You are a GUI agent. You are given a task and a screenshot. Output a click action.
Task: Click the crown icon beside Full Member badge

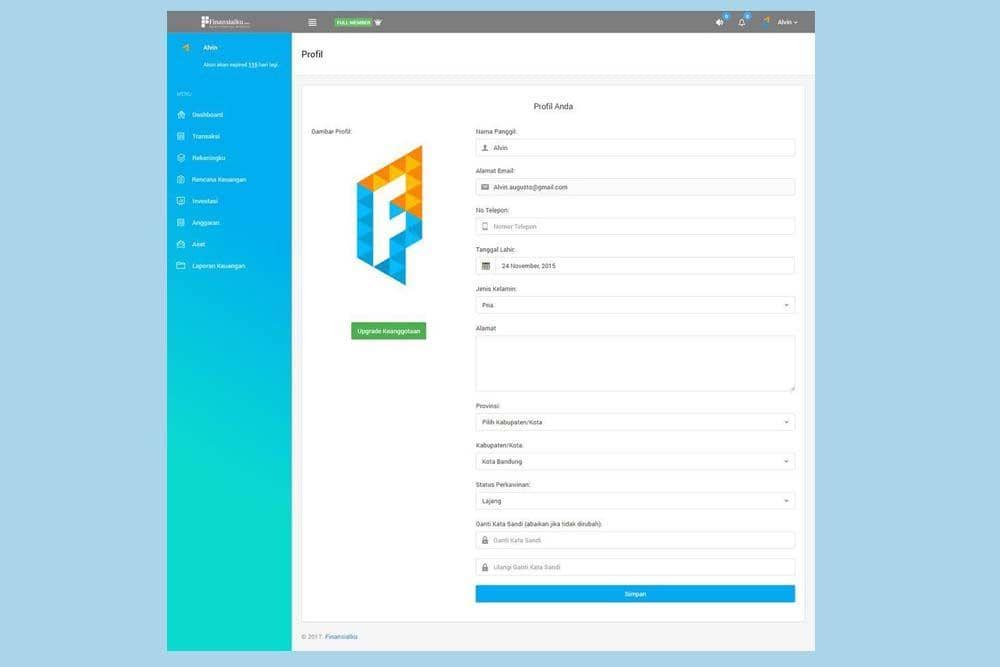[378, 22]
